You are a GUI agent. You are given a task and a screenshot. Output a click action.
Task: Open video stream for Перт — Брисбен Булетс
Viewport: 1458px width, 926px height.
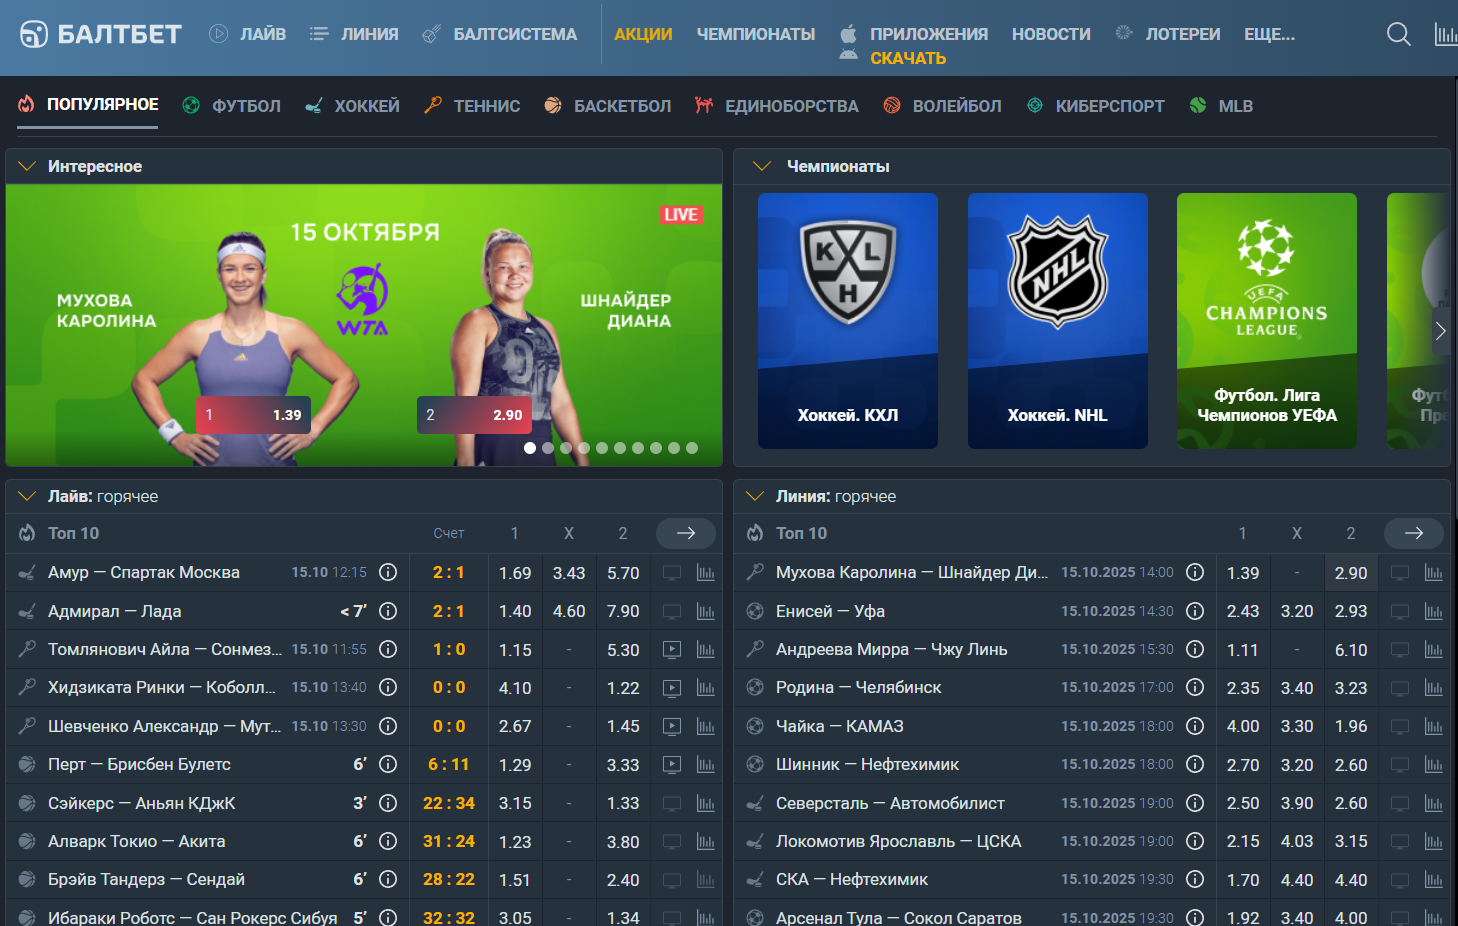coord(672,765)
